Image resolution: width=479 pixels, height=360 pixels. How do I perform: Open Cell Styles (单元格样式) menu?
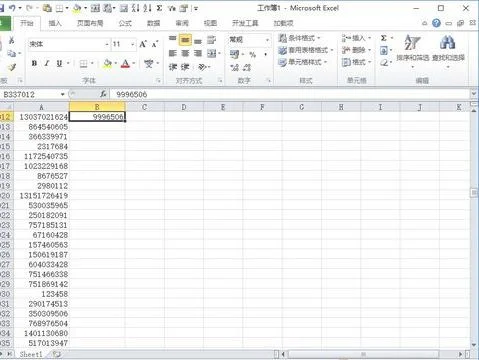pyautogui.click(x=303, y=62)
